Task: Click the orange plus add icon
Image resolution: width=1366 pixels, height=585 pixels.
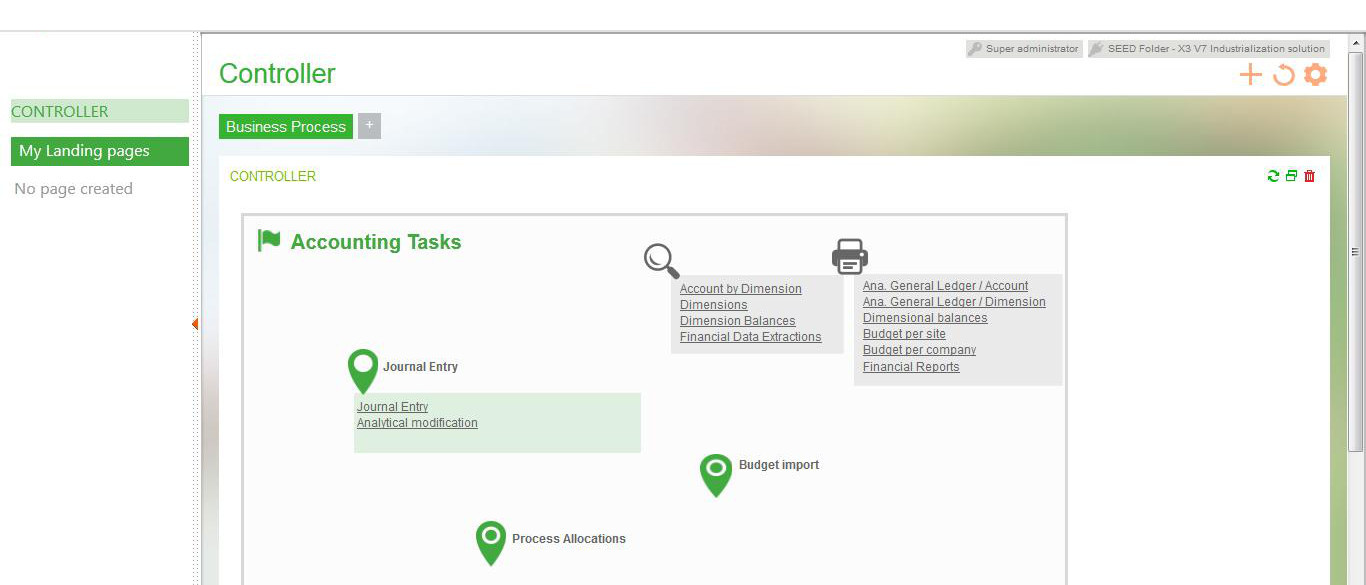Action: click(1250, 75)
